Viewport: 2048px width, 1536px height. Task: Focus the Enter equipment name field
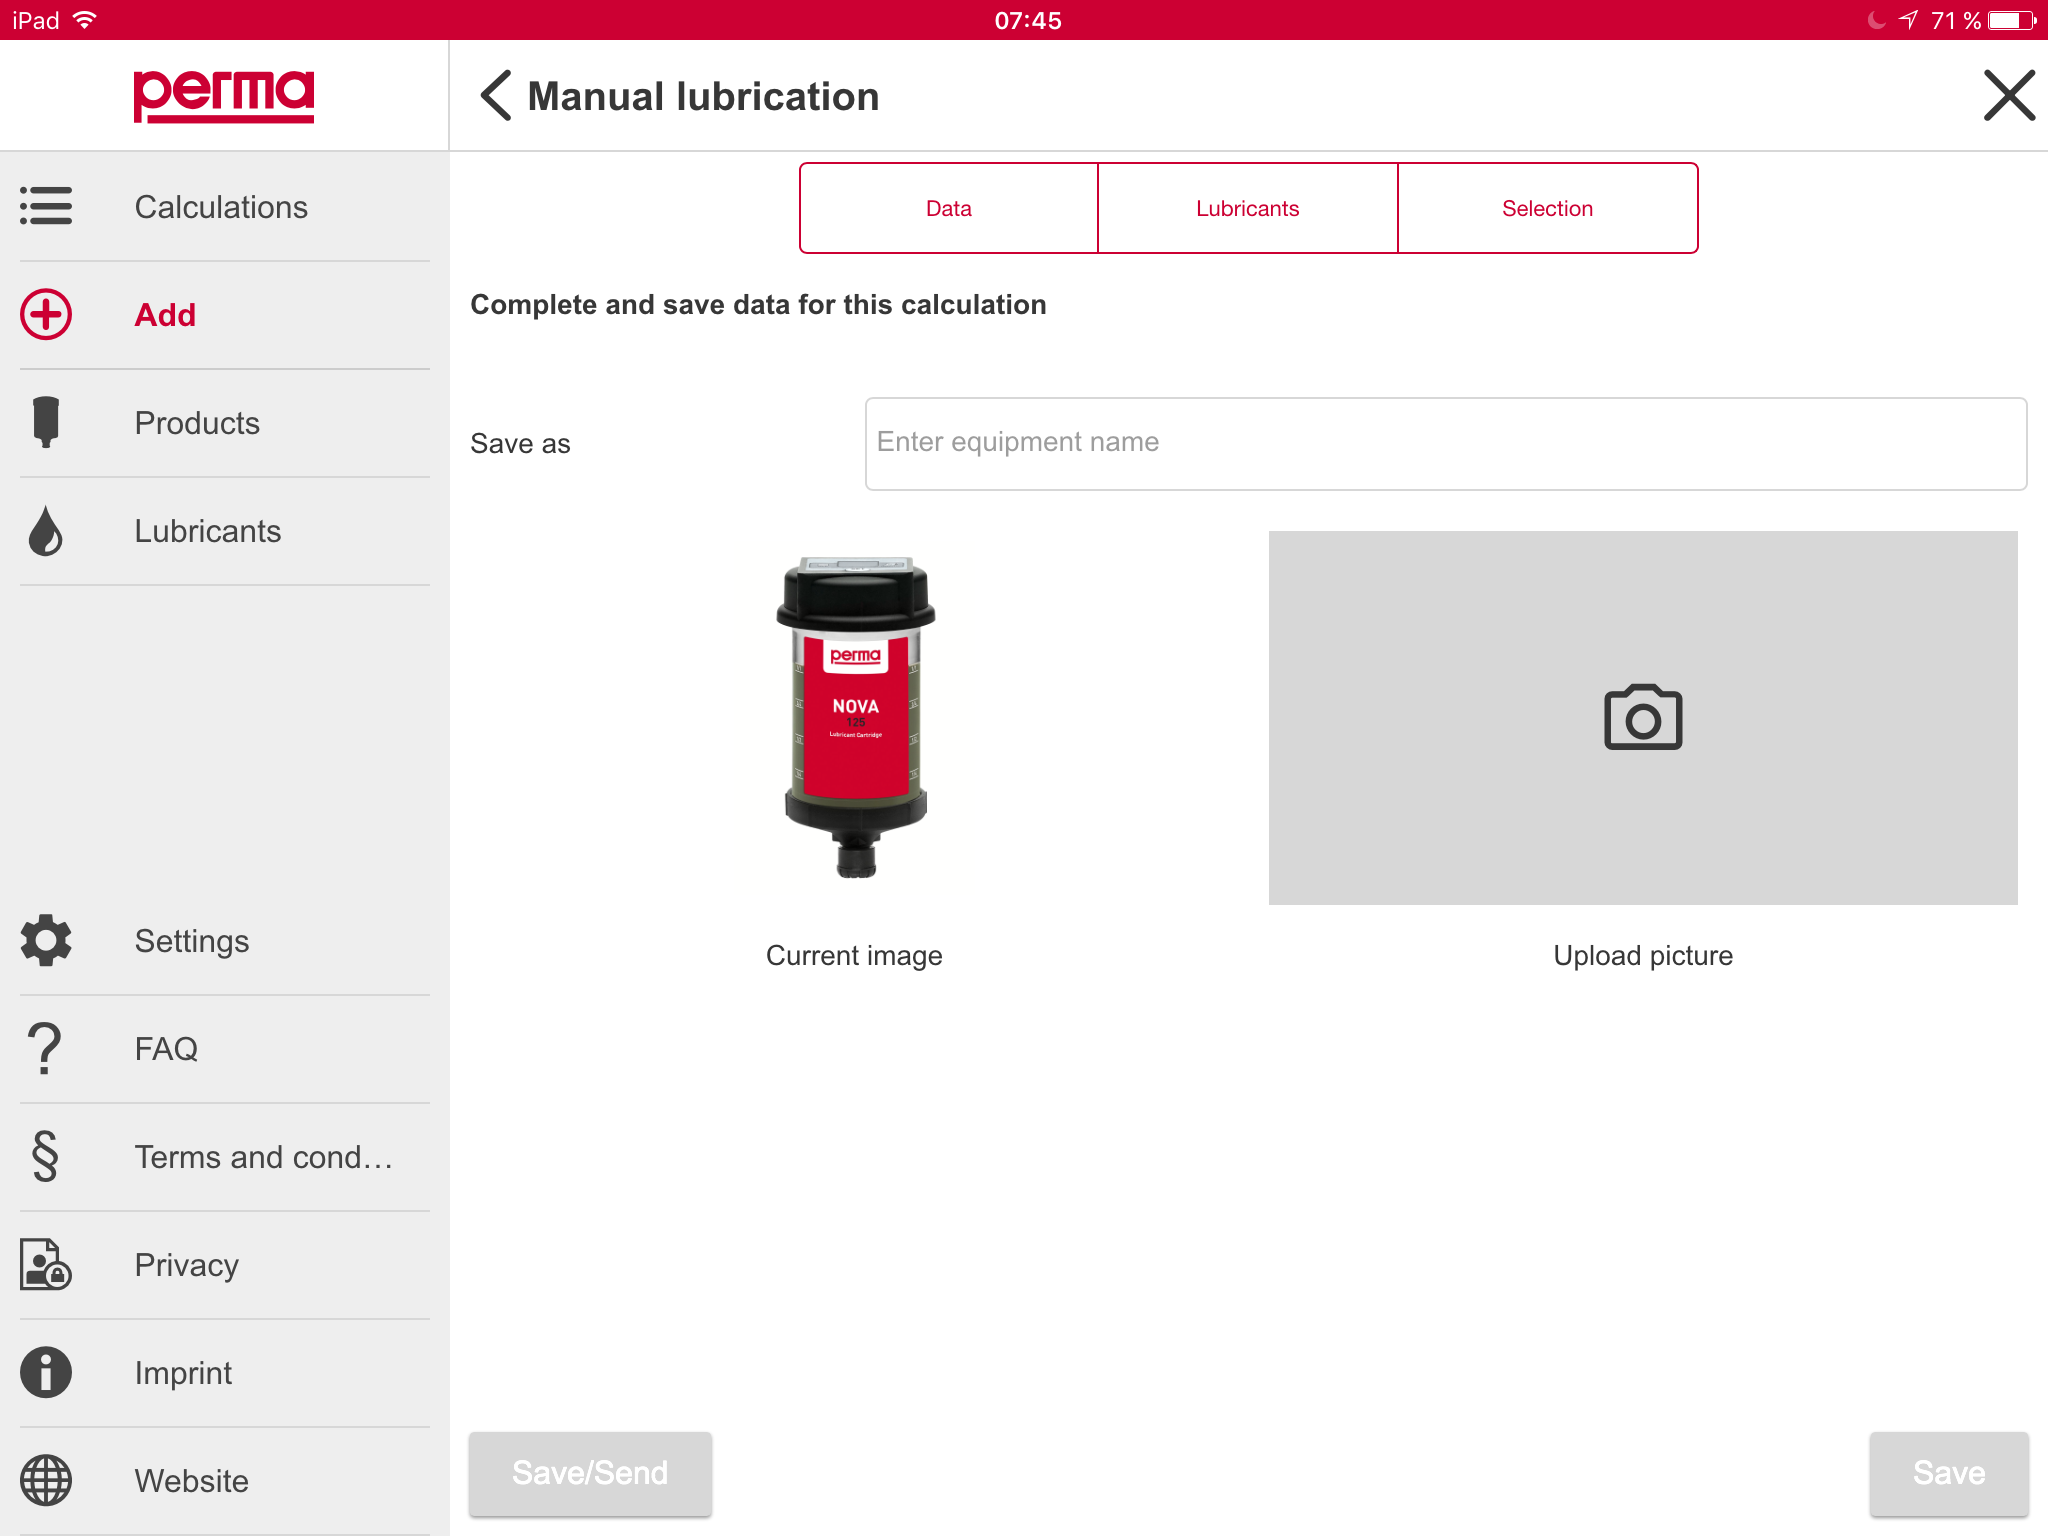1445,443
